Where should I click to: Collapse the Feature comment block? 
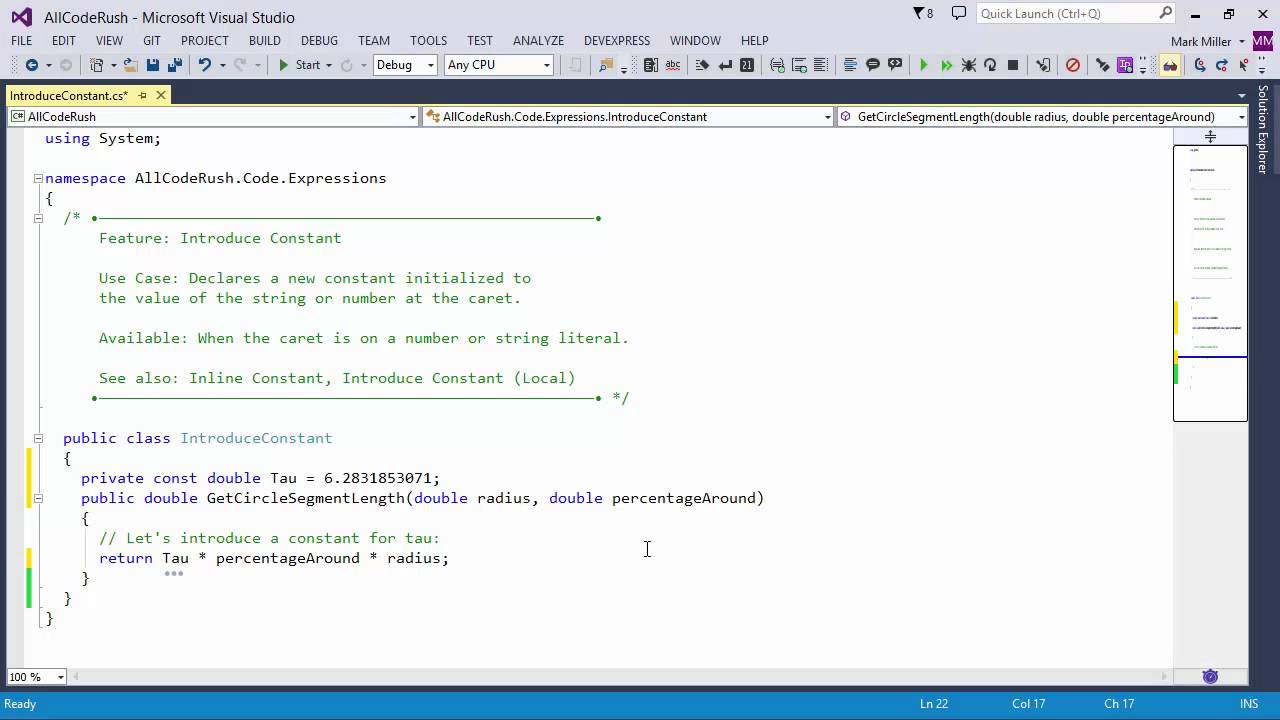pos(38,218)
